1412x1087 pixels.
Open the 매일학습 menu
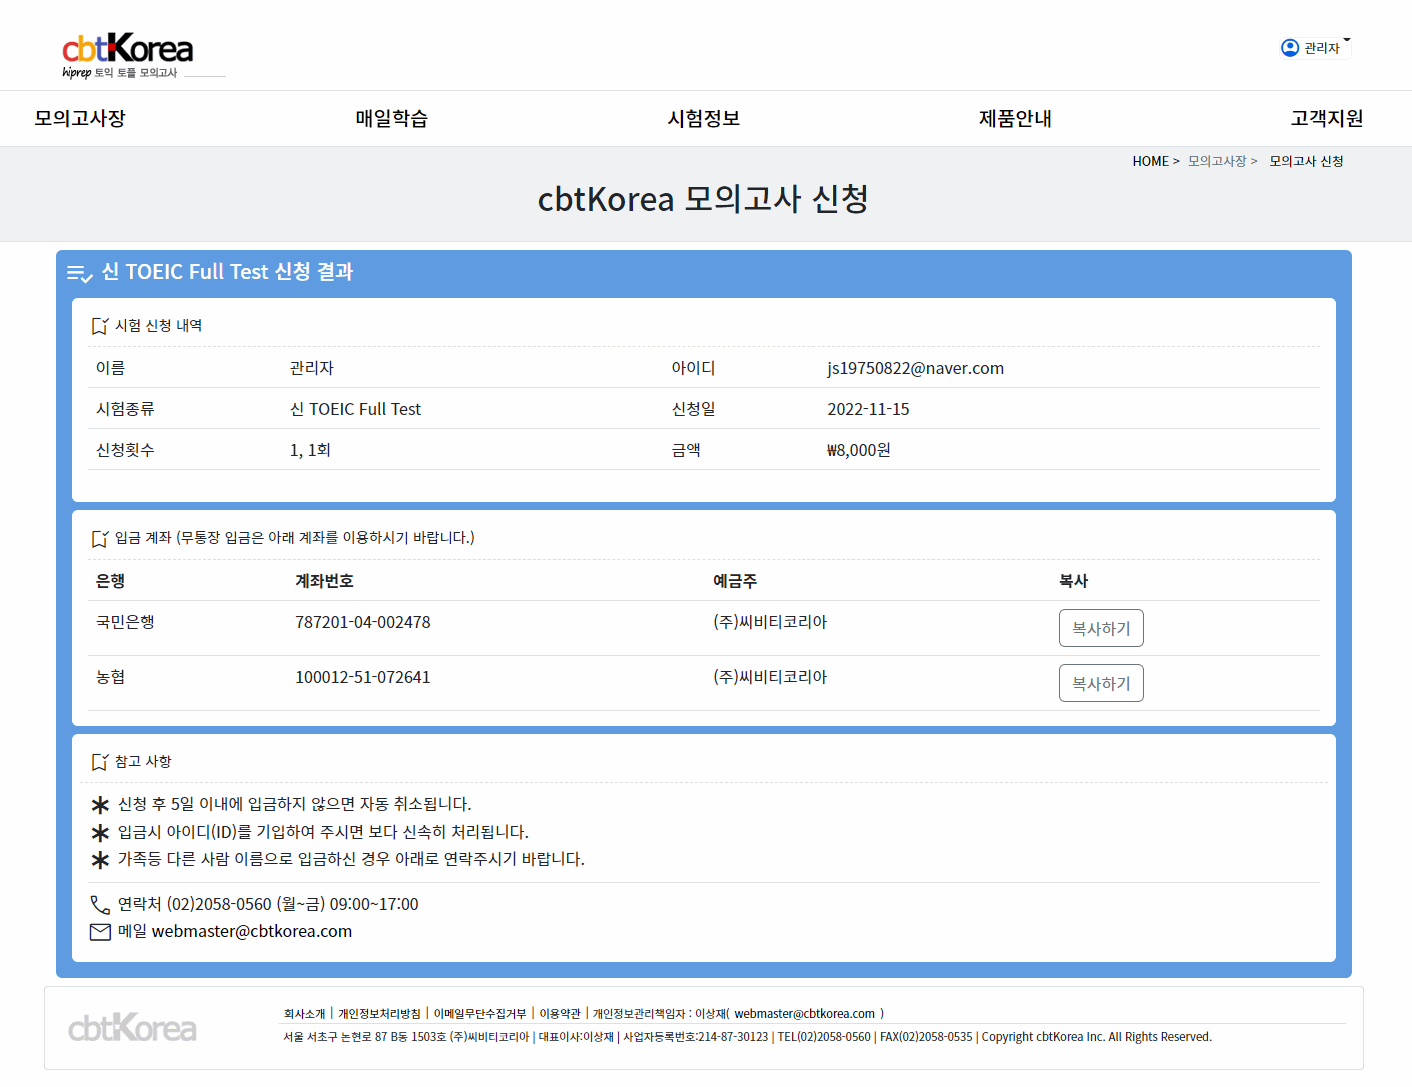point(392,118)
